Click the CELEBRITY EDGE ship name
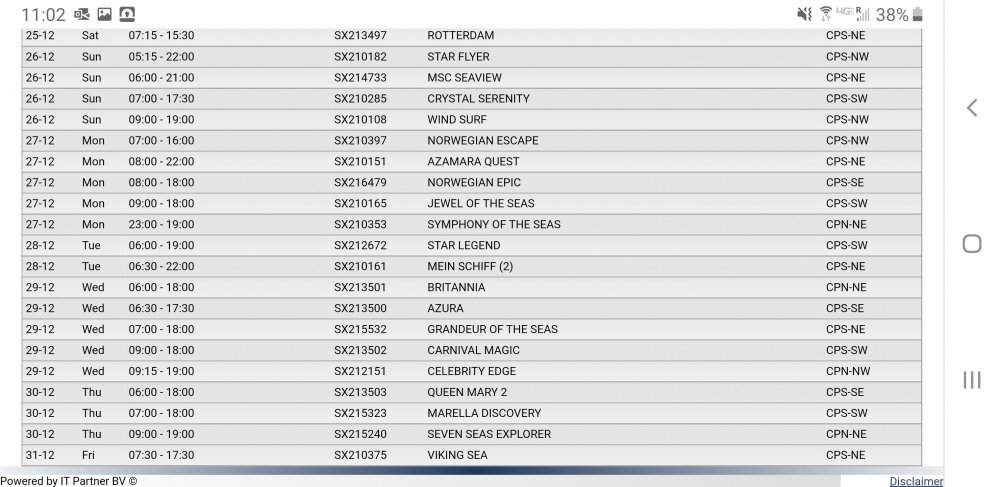The image size is (1000, 487). pos(471,371)
